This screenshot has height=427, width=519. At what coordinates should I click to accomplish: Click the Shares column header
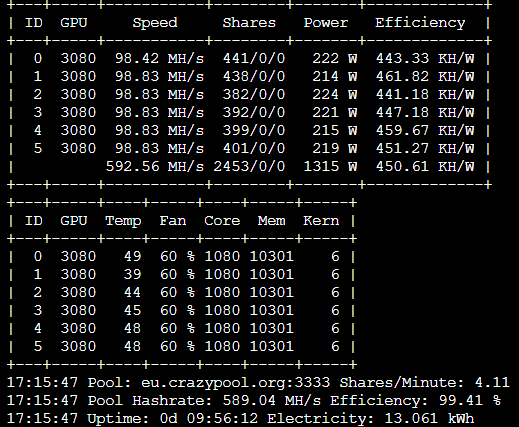(249, 23)
